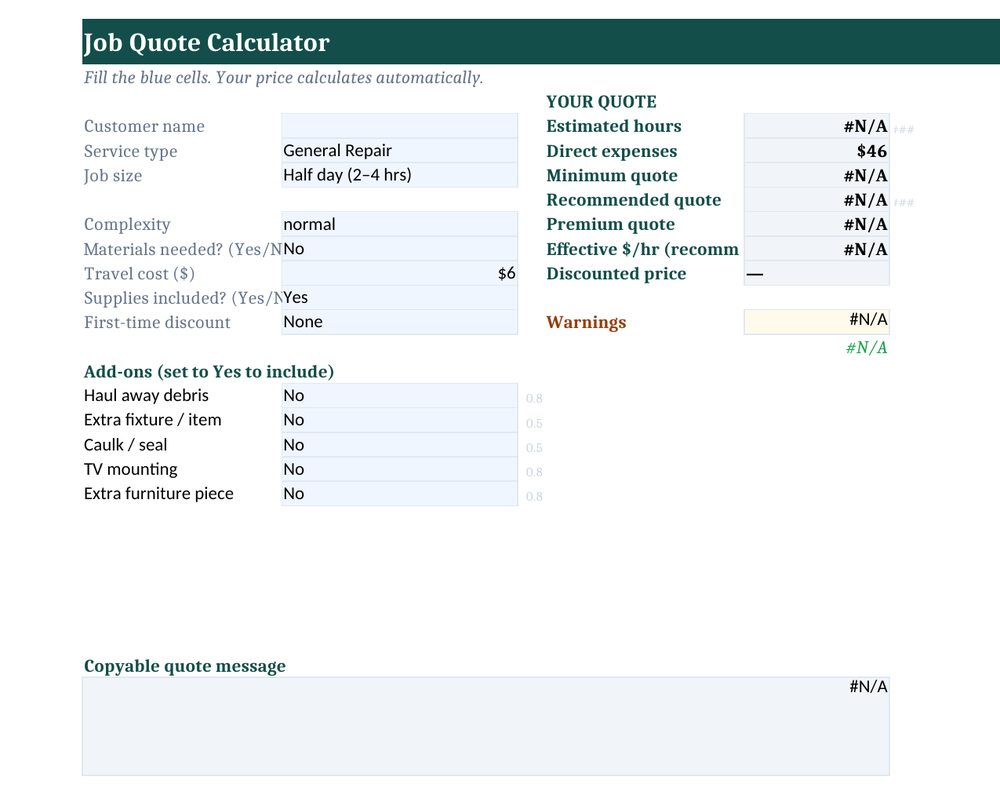
Task: Click the Estimated hours value cell
Action: (816, 126)
